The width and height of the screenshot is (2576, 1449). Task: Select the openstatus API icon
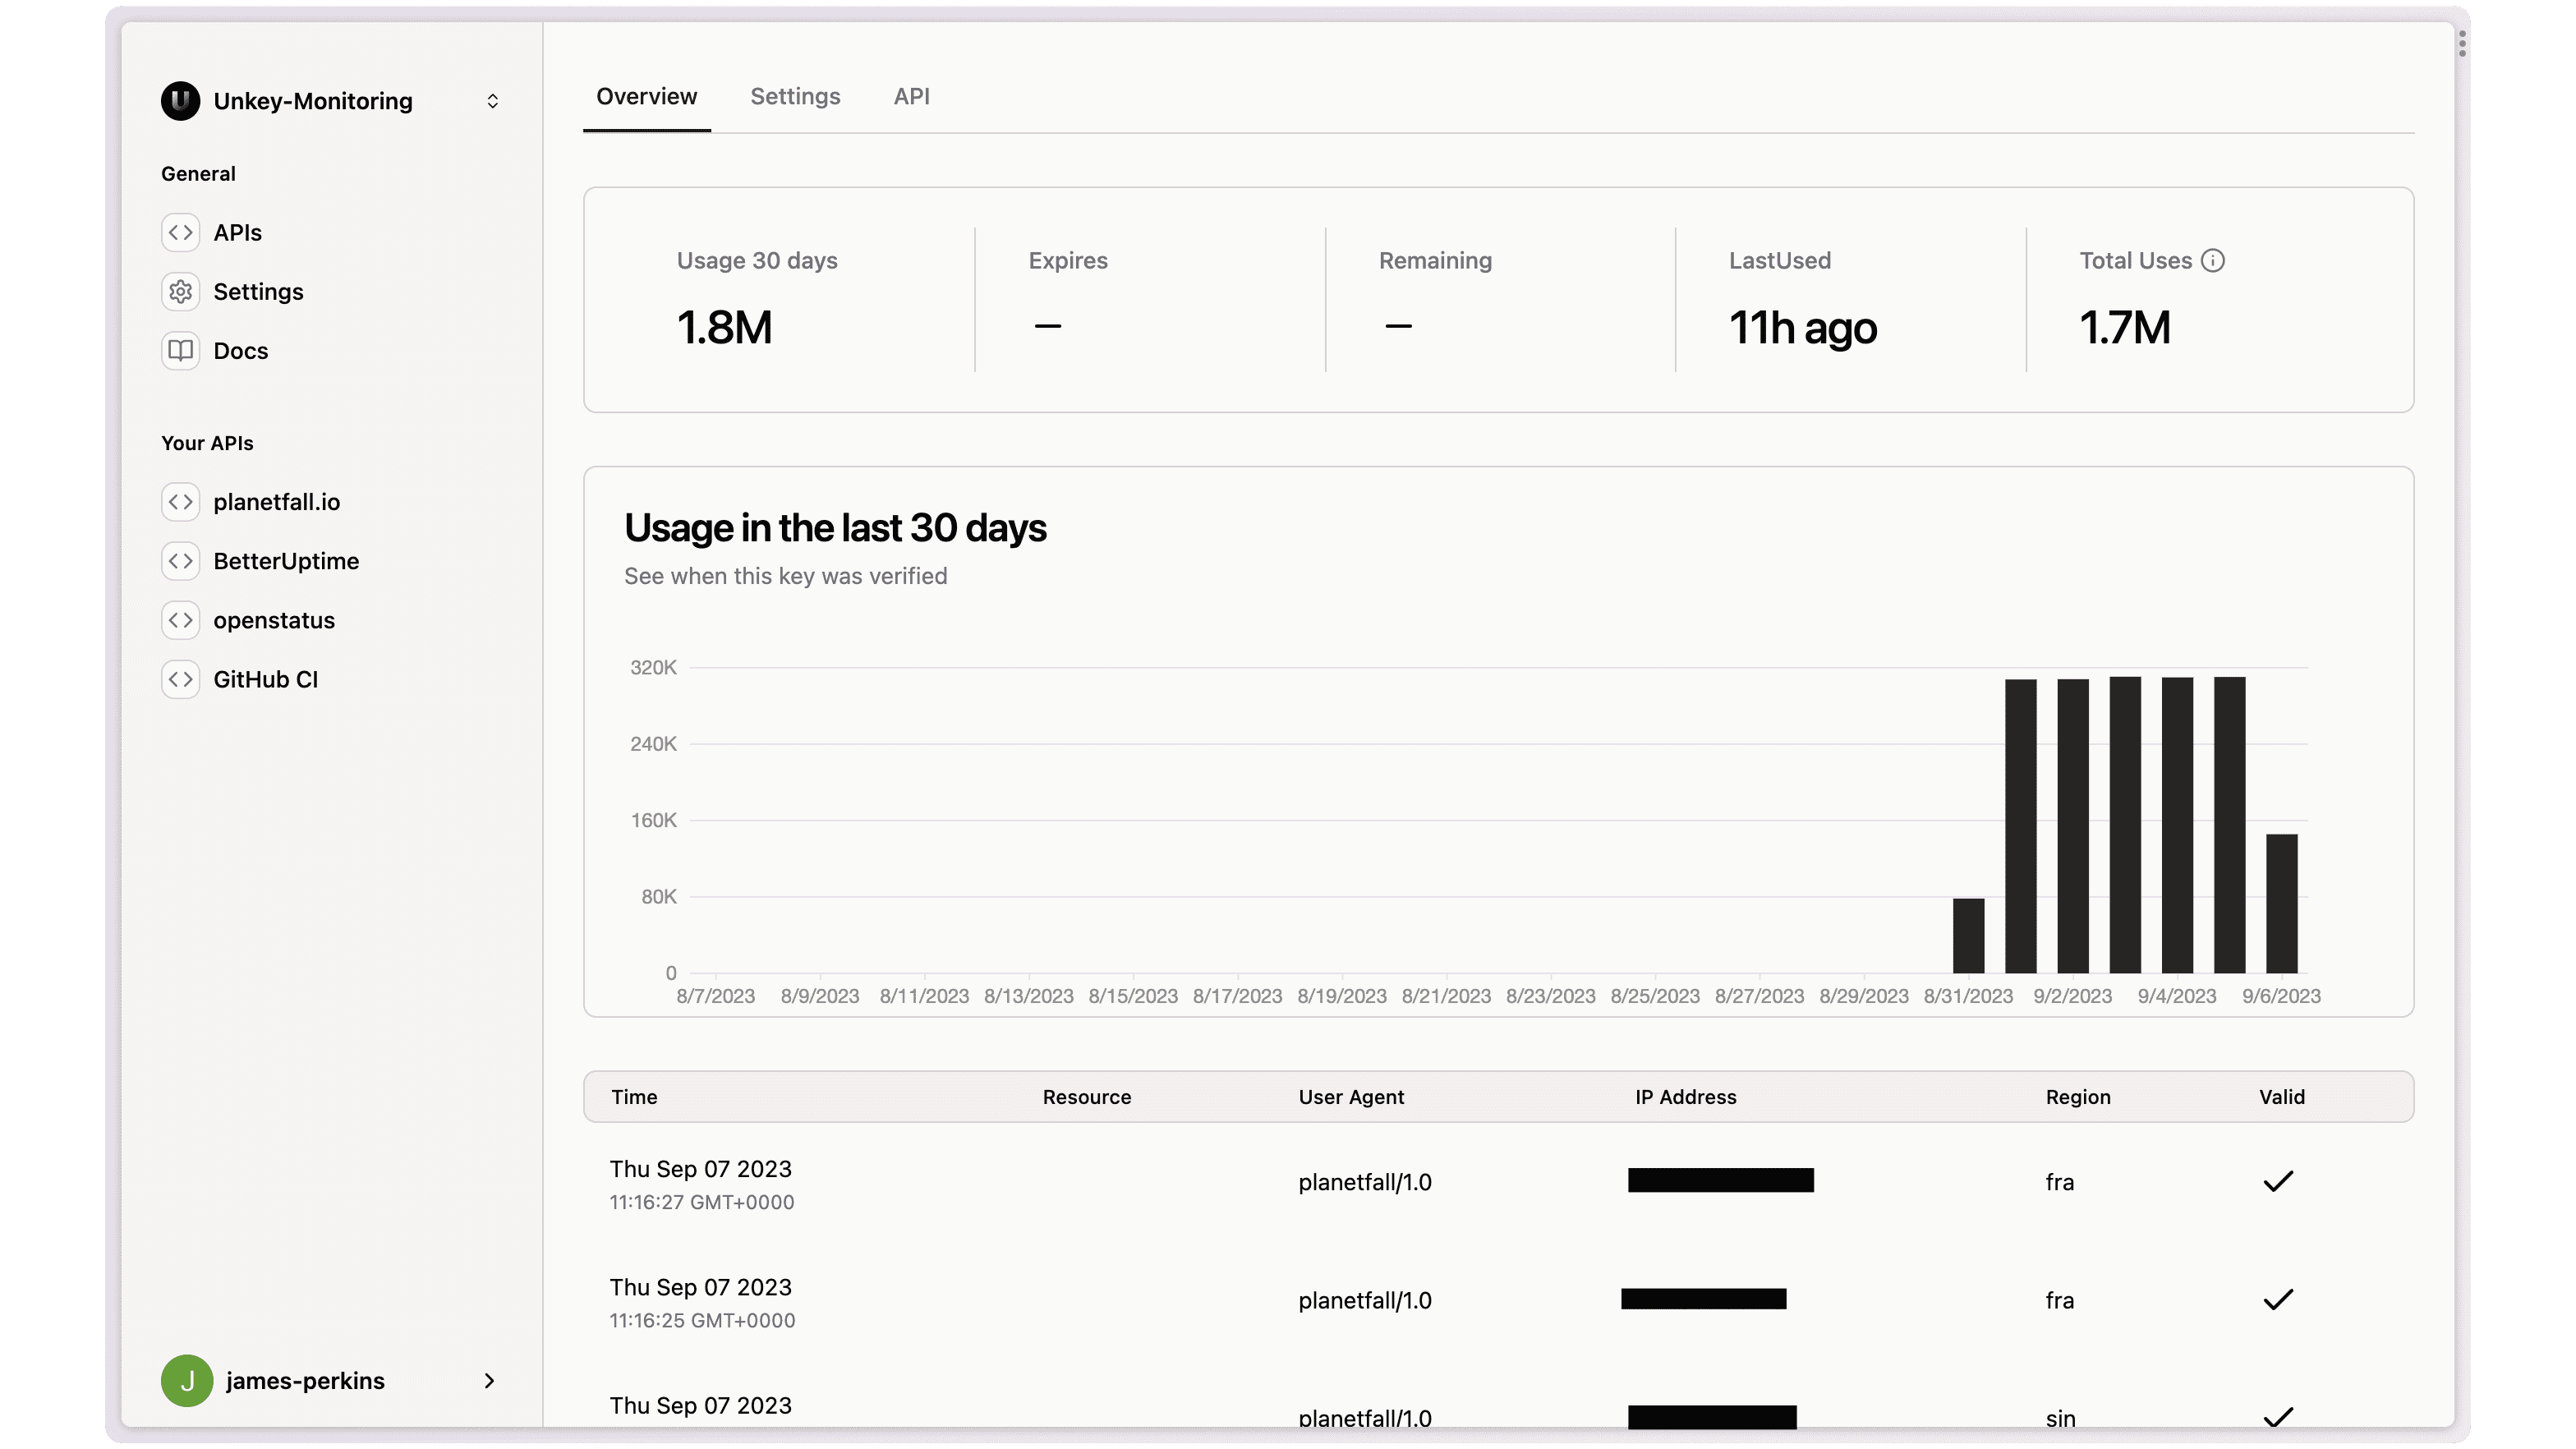tap(181, 620)
